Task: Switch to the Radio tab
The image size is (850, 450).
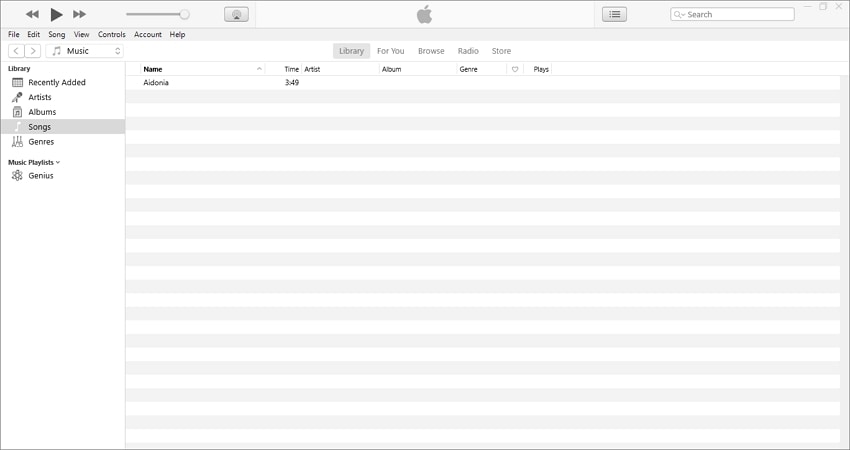Action: pyautogui.click(x=468, y=51)
